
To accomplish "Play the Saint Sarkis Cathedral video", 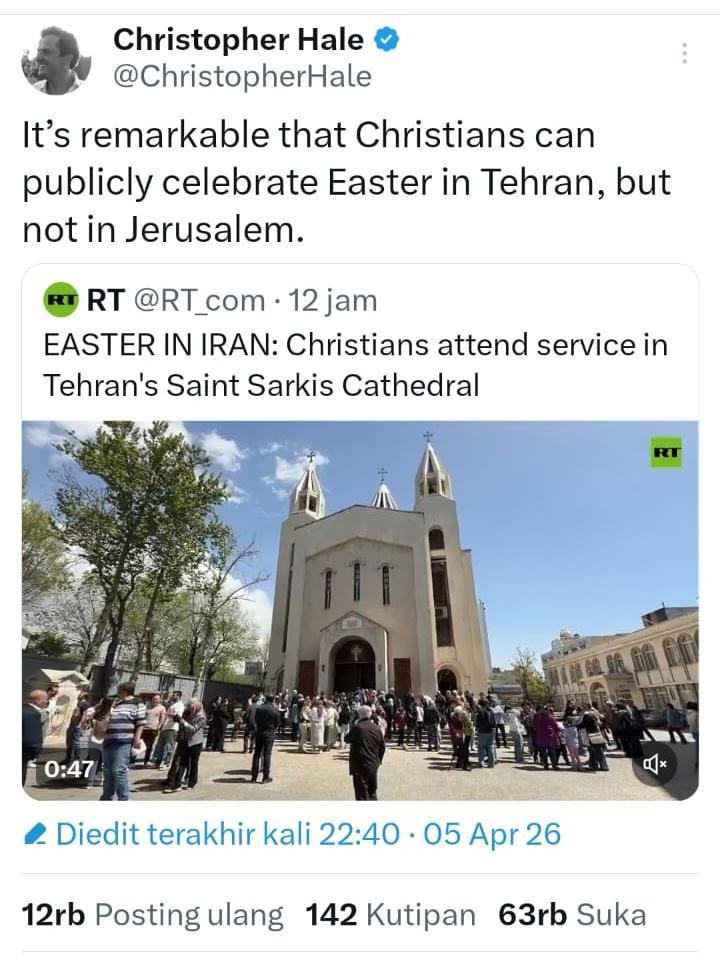I will 360,610.
